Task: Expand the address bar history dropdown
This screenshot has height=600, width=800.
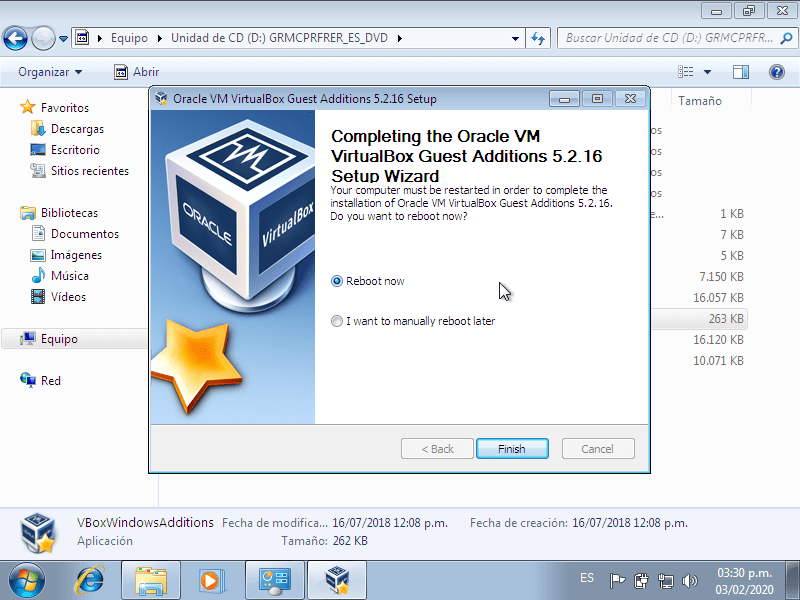Action: coord(516,39)
